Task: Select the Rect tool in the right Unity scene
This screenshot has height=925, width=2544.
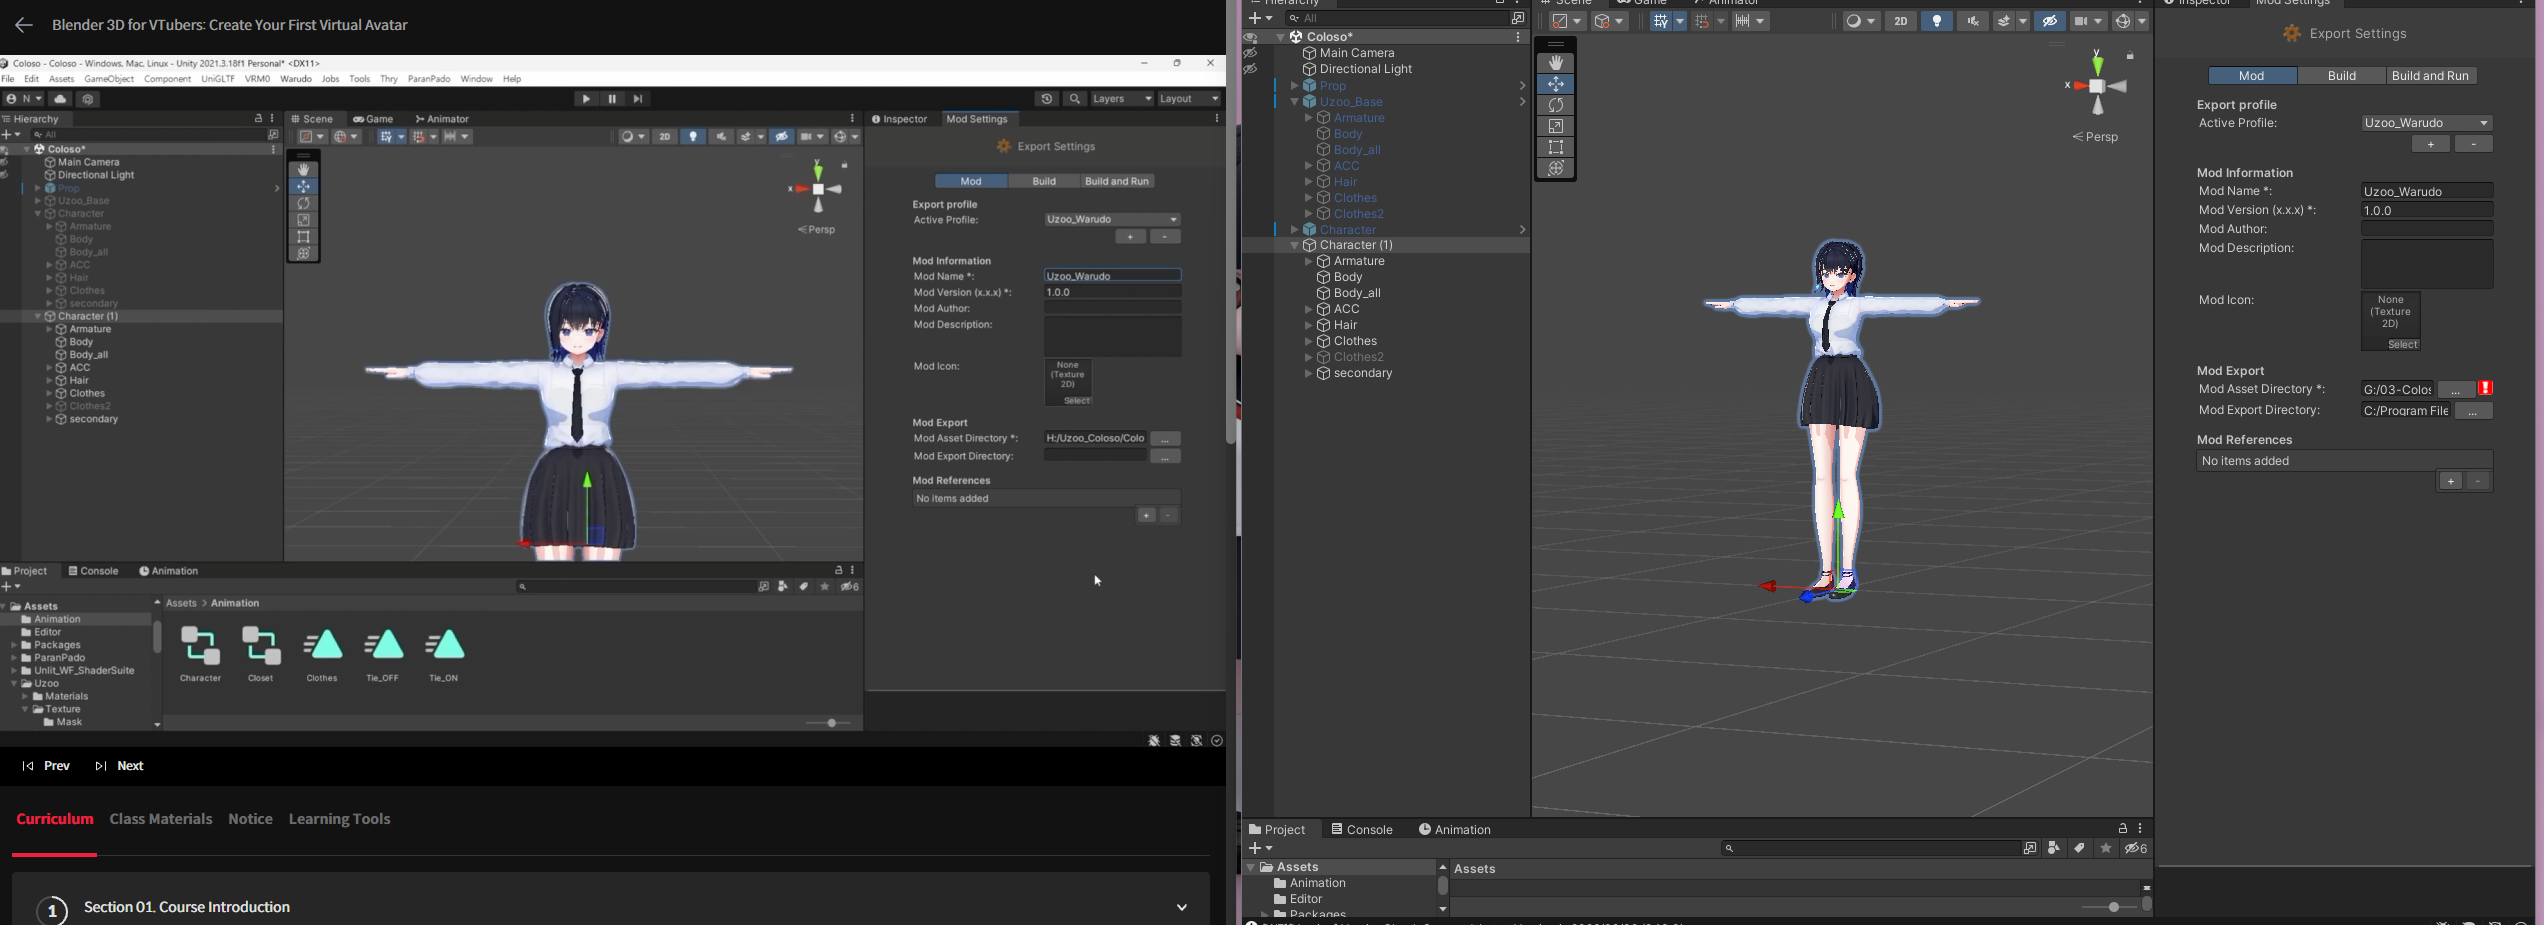Action: click(1556, 147)
